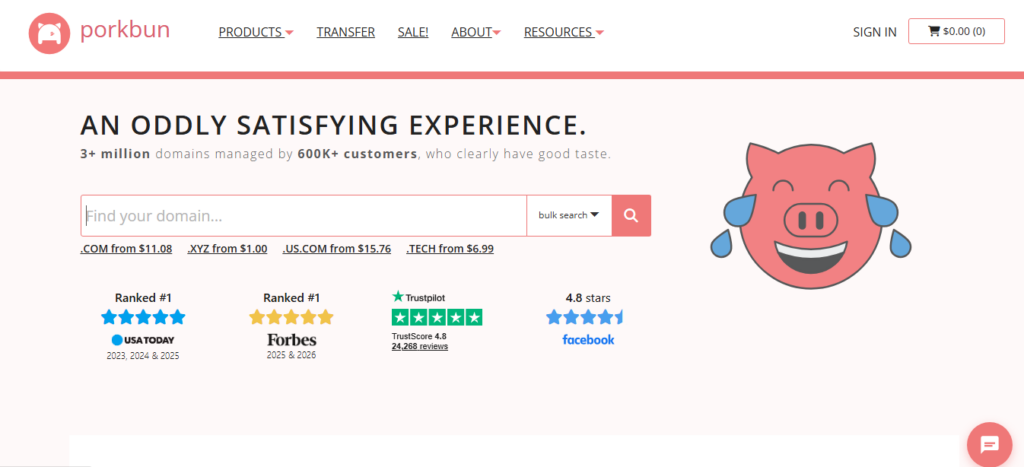Open the SALE! menu item
This screenshot has height=467, width=1024.
413,32
